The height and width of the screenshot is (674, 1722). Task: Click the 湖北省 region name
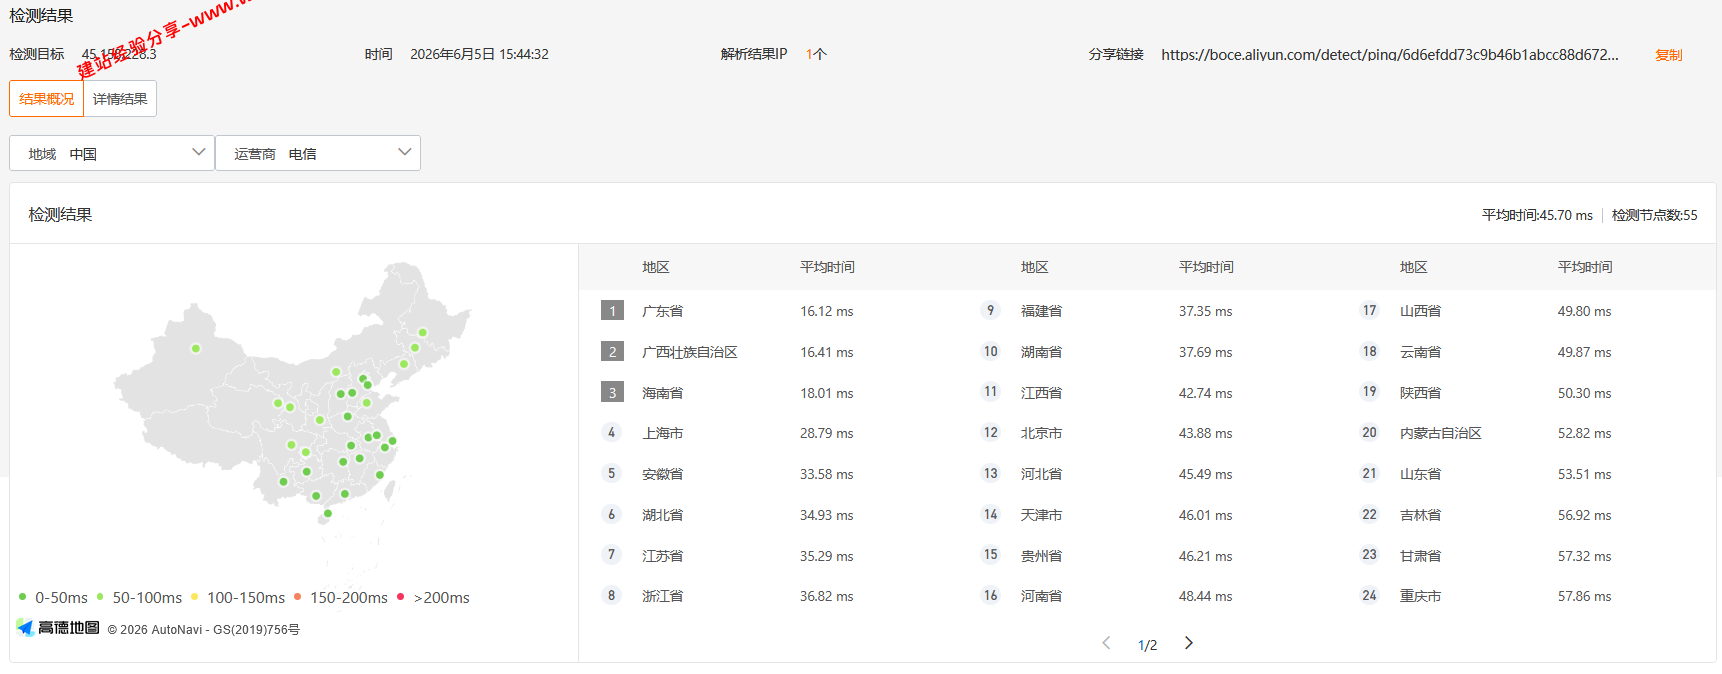[662, 515]
